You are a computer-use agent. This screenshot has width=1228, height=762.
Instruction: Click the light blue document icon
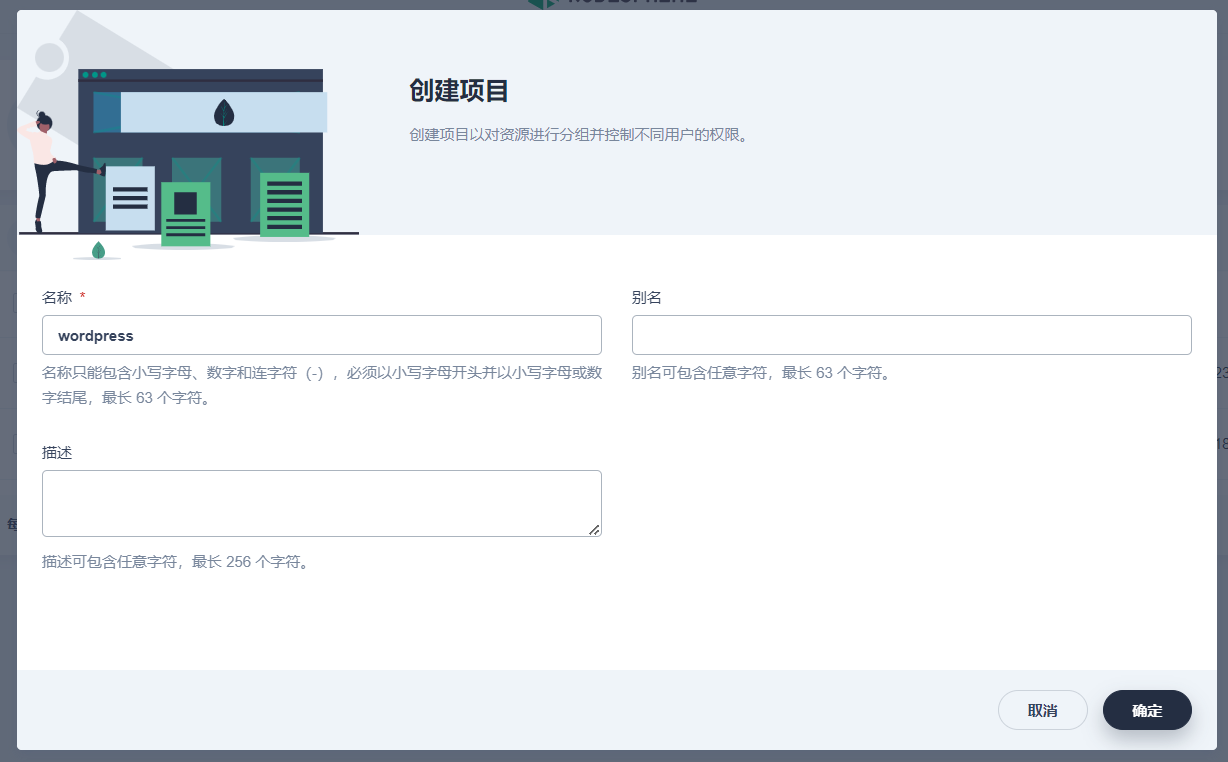130,198
